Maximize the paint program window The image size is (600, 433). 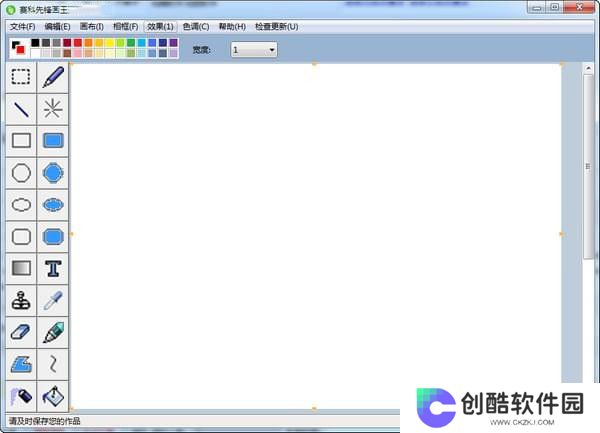point(554,7)
